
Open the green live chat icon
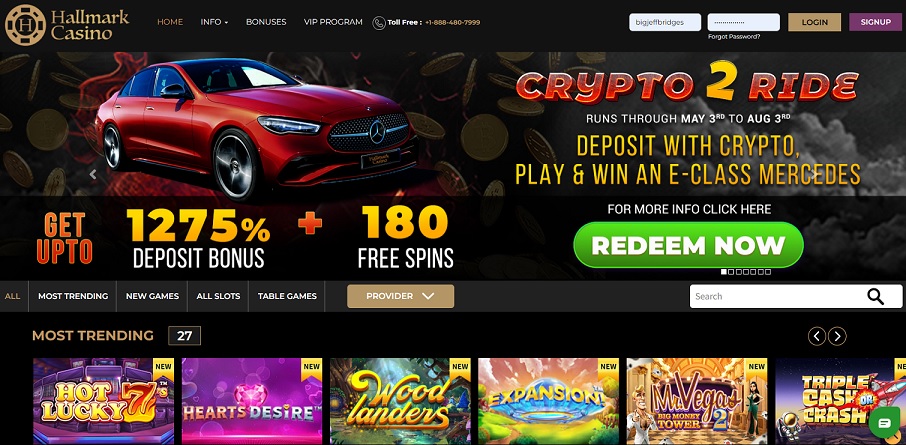[x=884, y=423]
